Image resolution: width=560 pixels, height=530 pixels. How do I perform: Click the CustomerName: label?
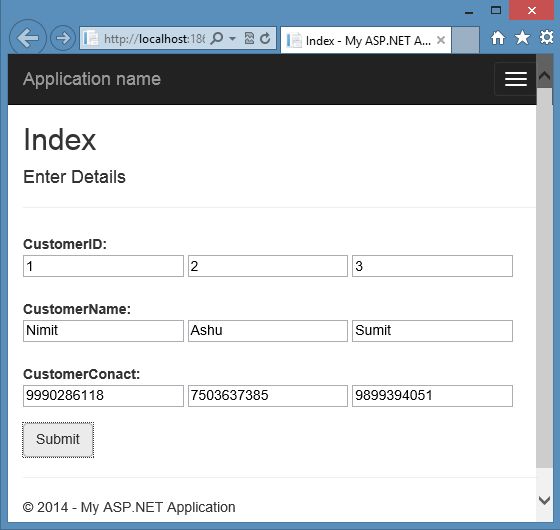[x=77, y=309]
